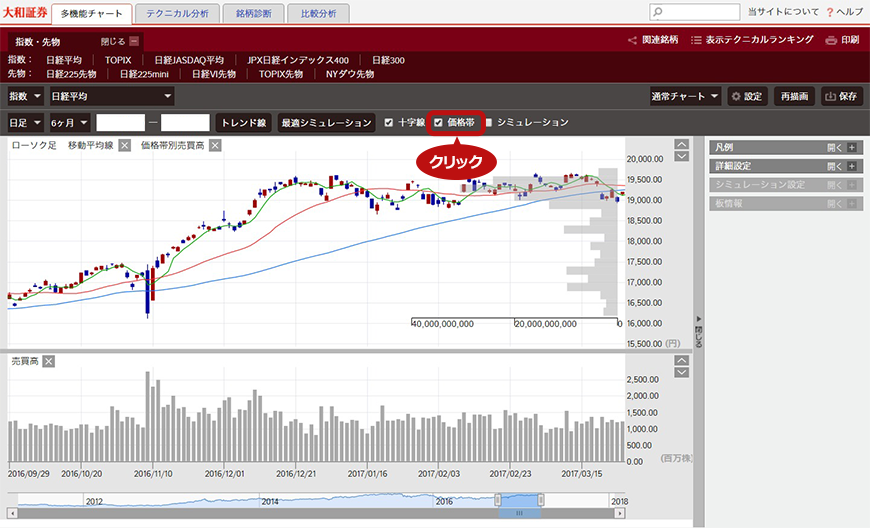Image resolution: width=870 pixels, height=528 pixels.
Task: Remove the 価格帯別売買高 indicator
Action: [215, 145]
